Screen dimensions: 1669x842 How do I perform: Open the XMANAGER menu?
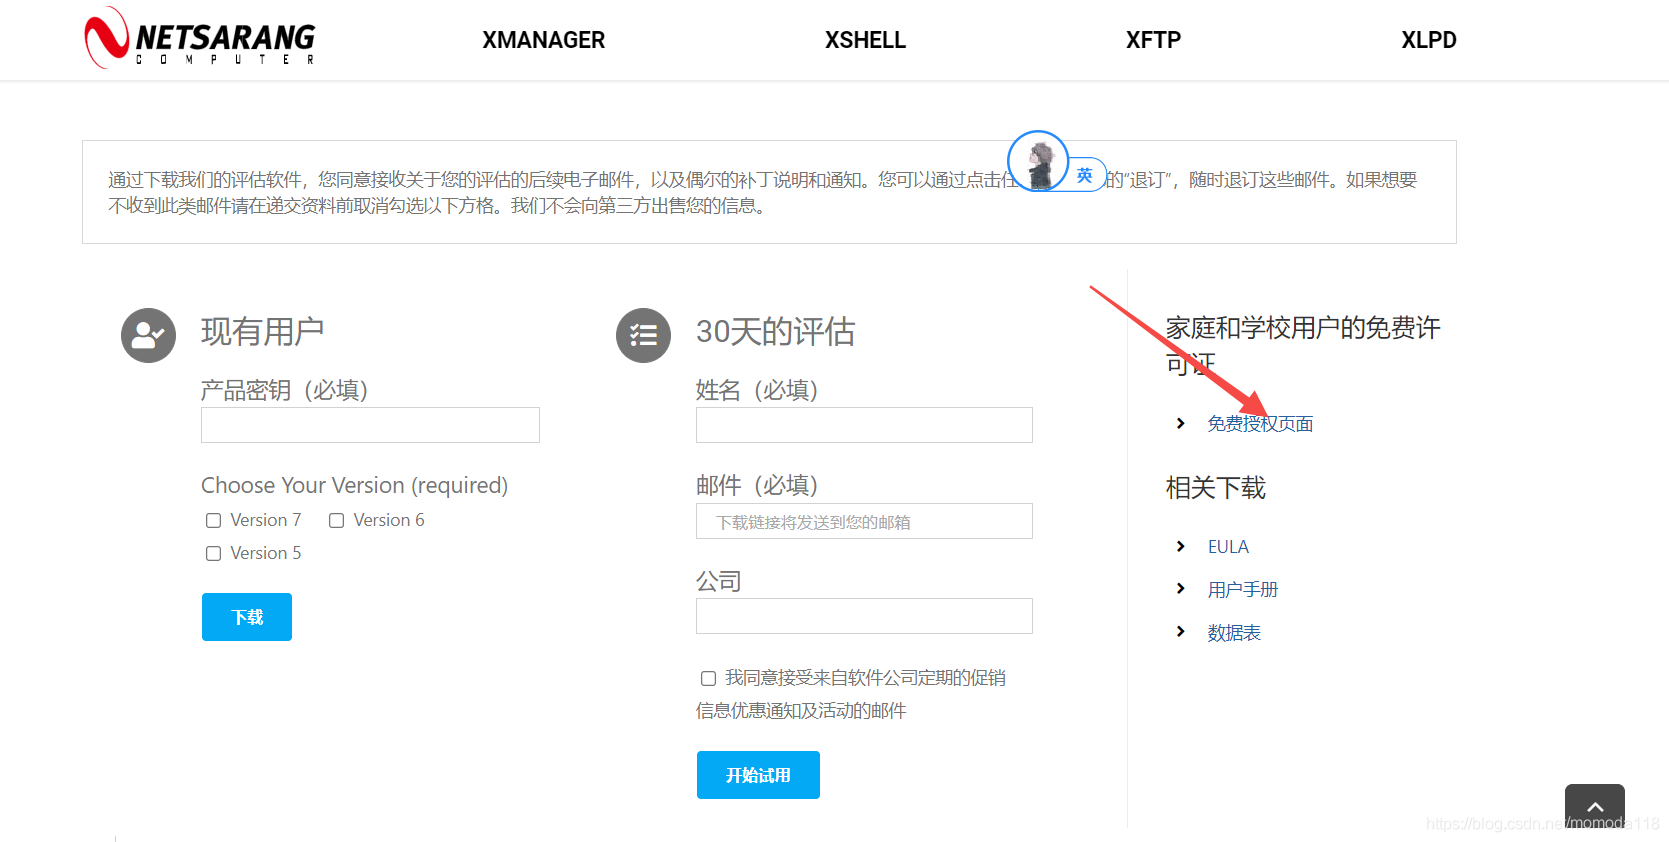tap(544, 40)
